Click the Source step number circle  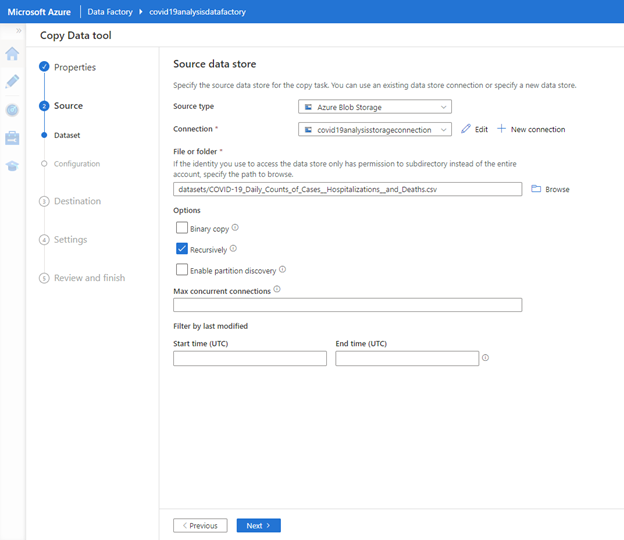click(44, 106)
